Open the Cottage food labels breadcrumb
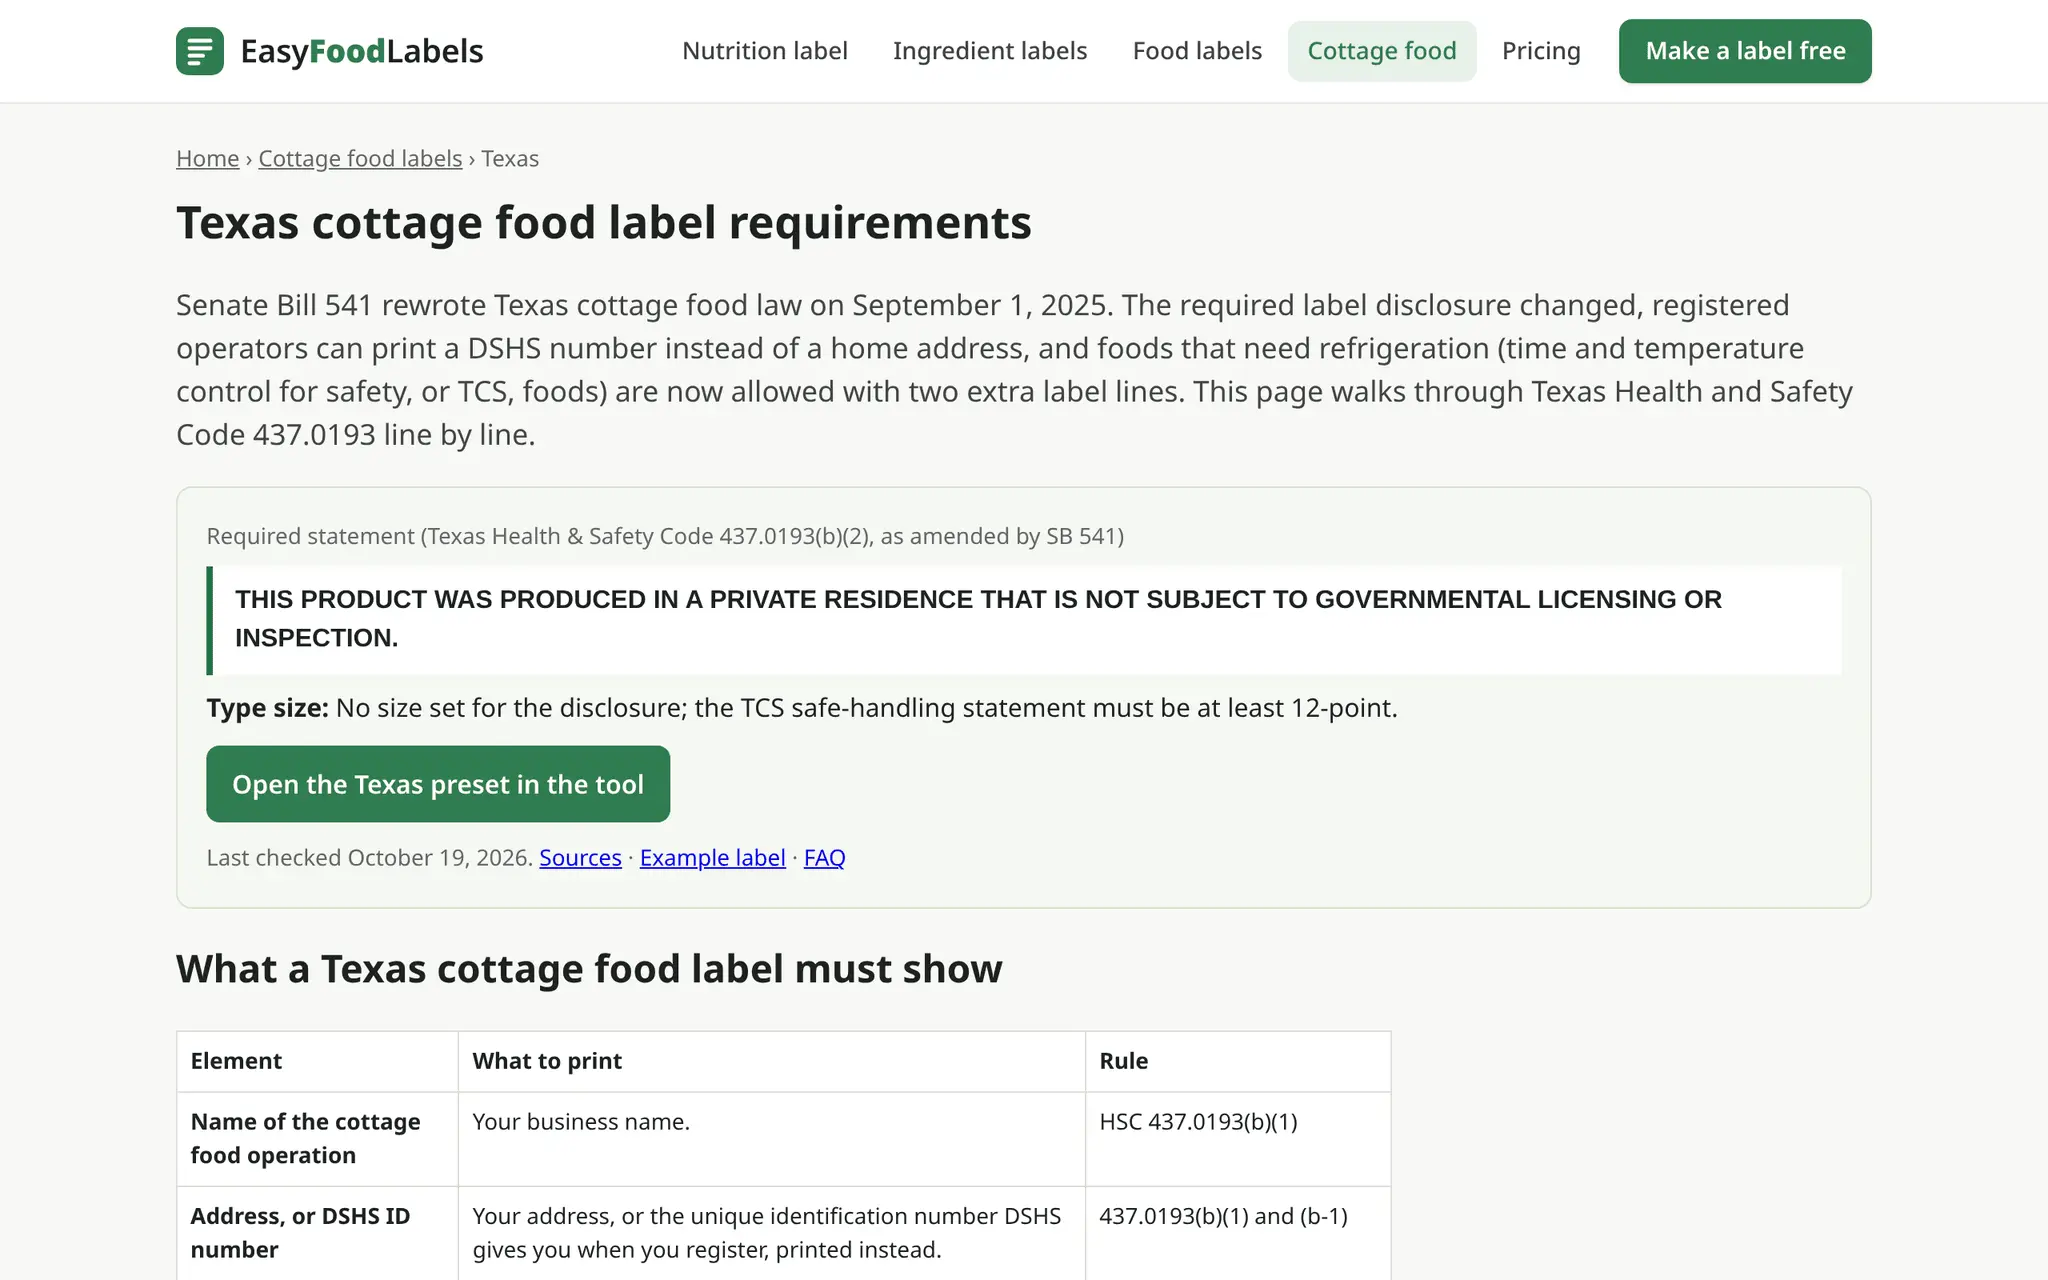Screen dimensions: 2048x1280 (x=360, y=159)
